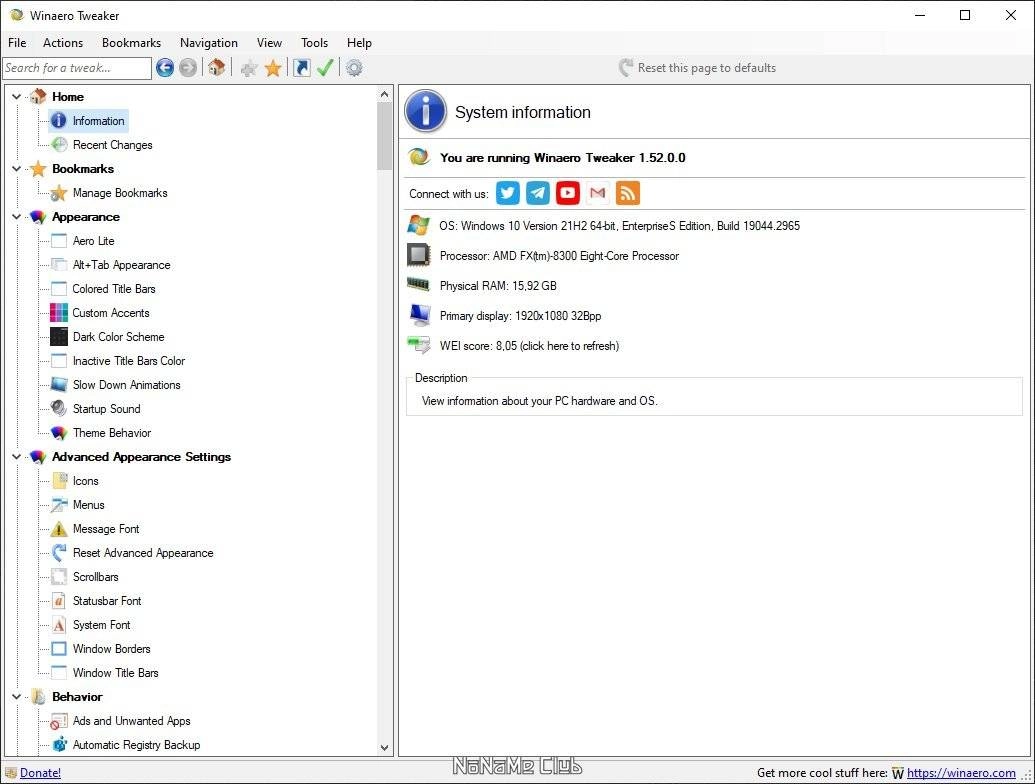Image resolution: width=1035 pixels, height=784 pixels.
Task: Collapse the Home tree node
Action: point(17,96)
